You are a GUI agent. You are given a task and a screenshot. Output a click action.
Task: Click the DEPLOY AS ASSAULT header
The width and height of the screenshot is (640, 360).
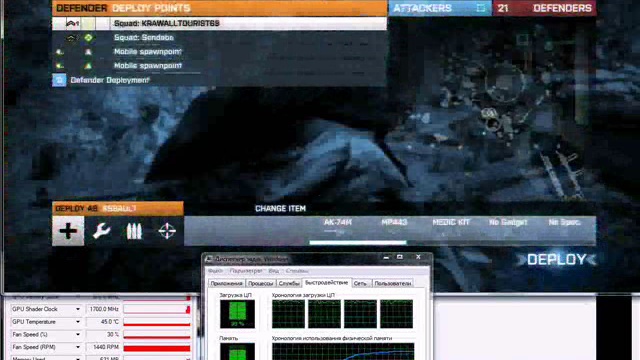click(118, 209)
